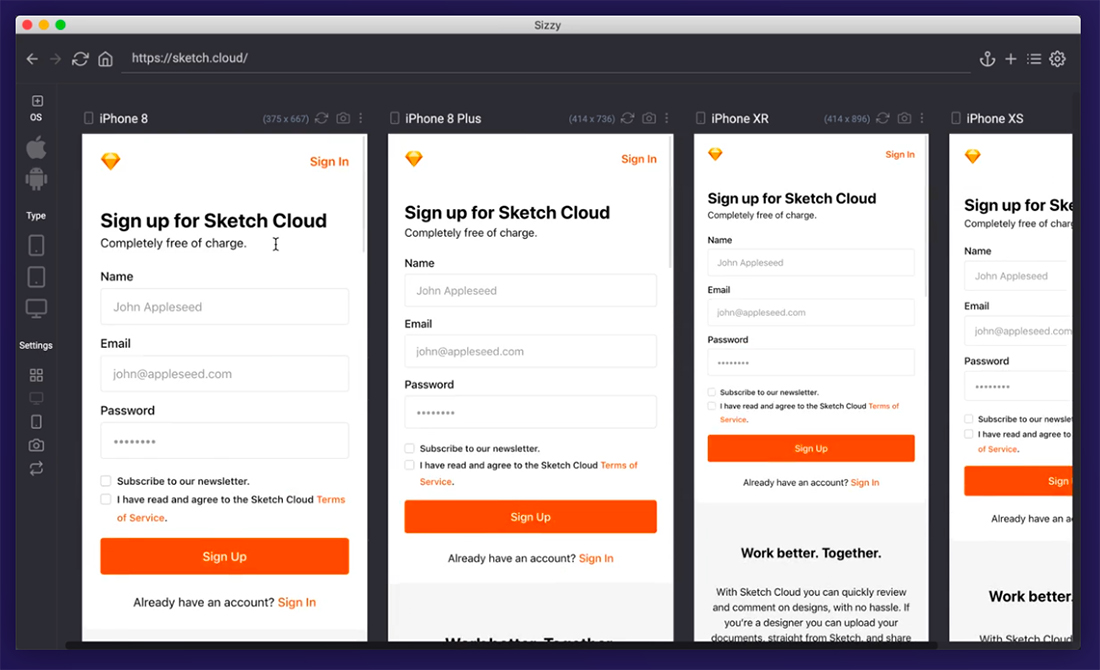Go back using the browser back arrow
This screenshot has width=1100, height=670.
pyautogui.click(x=32, y=59)
